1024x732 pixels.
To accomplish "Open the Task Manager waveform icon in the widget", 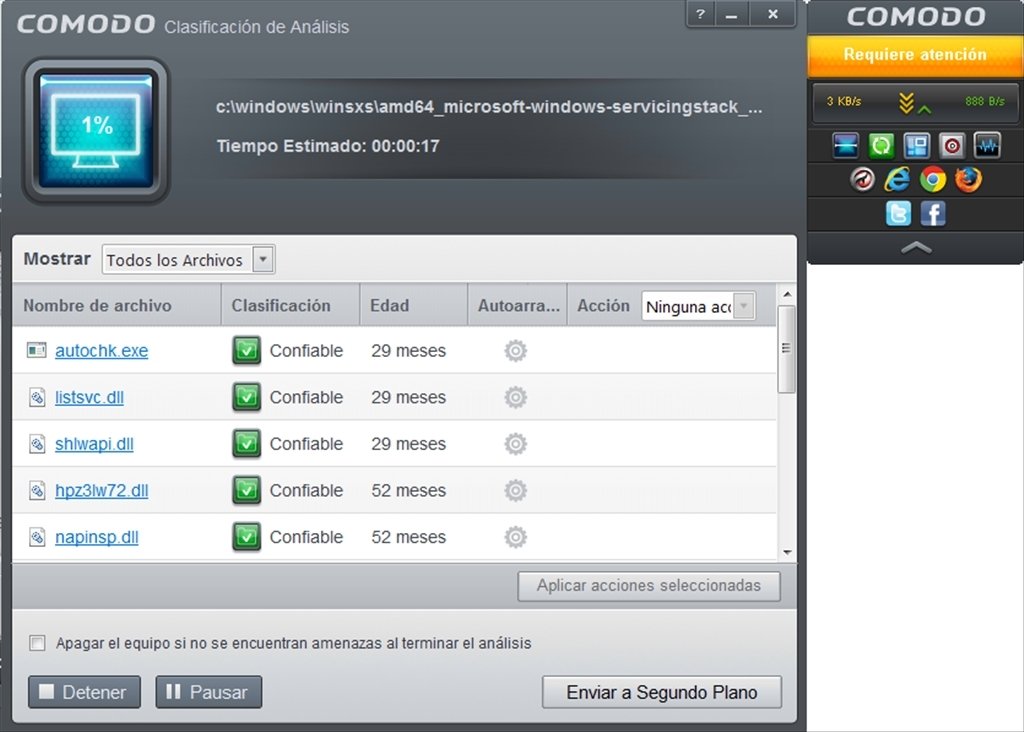I will [x=987, y=145].
